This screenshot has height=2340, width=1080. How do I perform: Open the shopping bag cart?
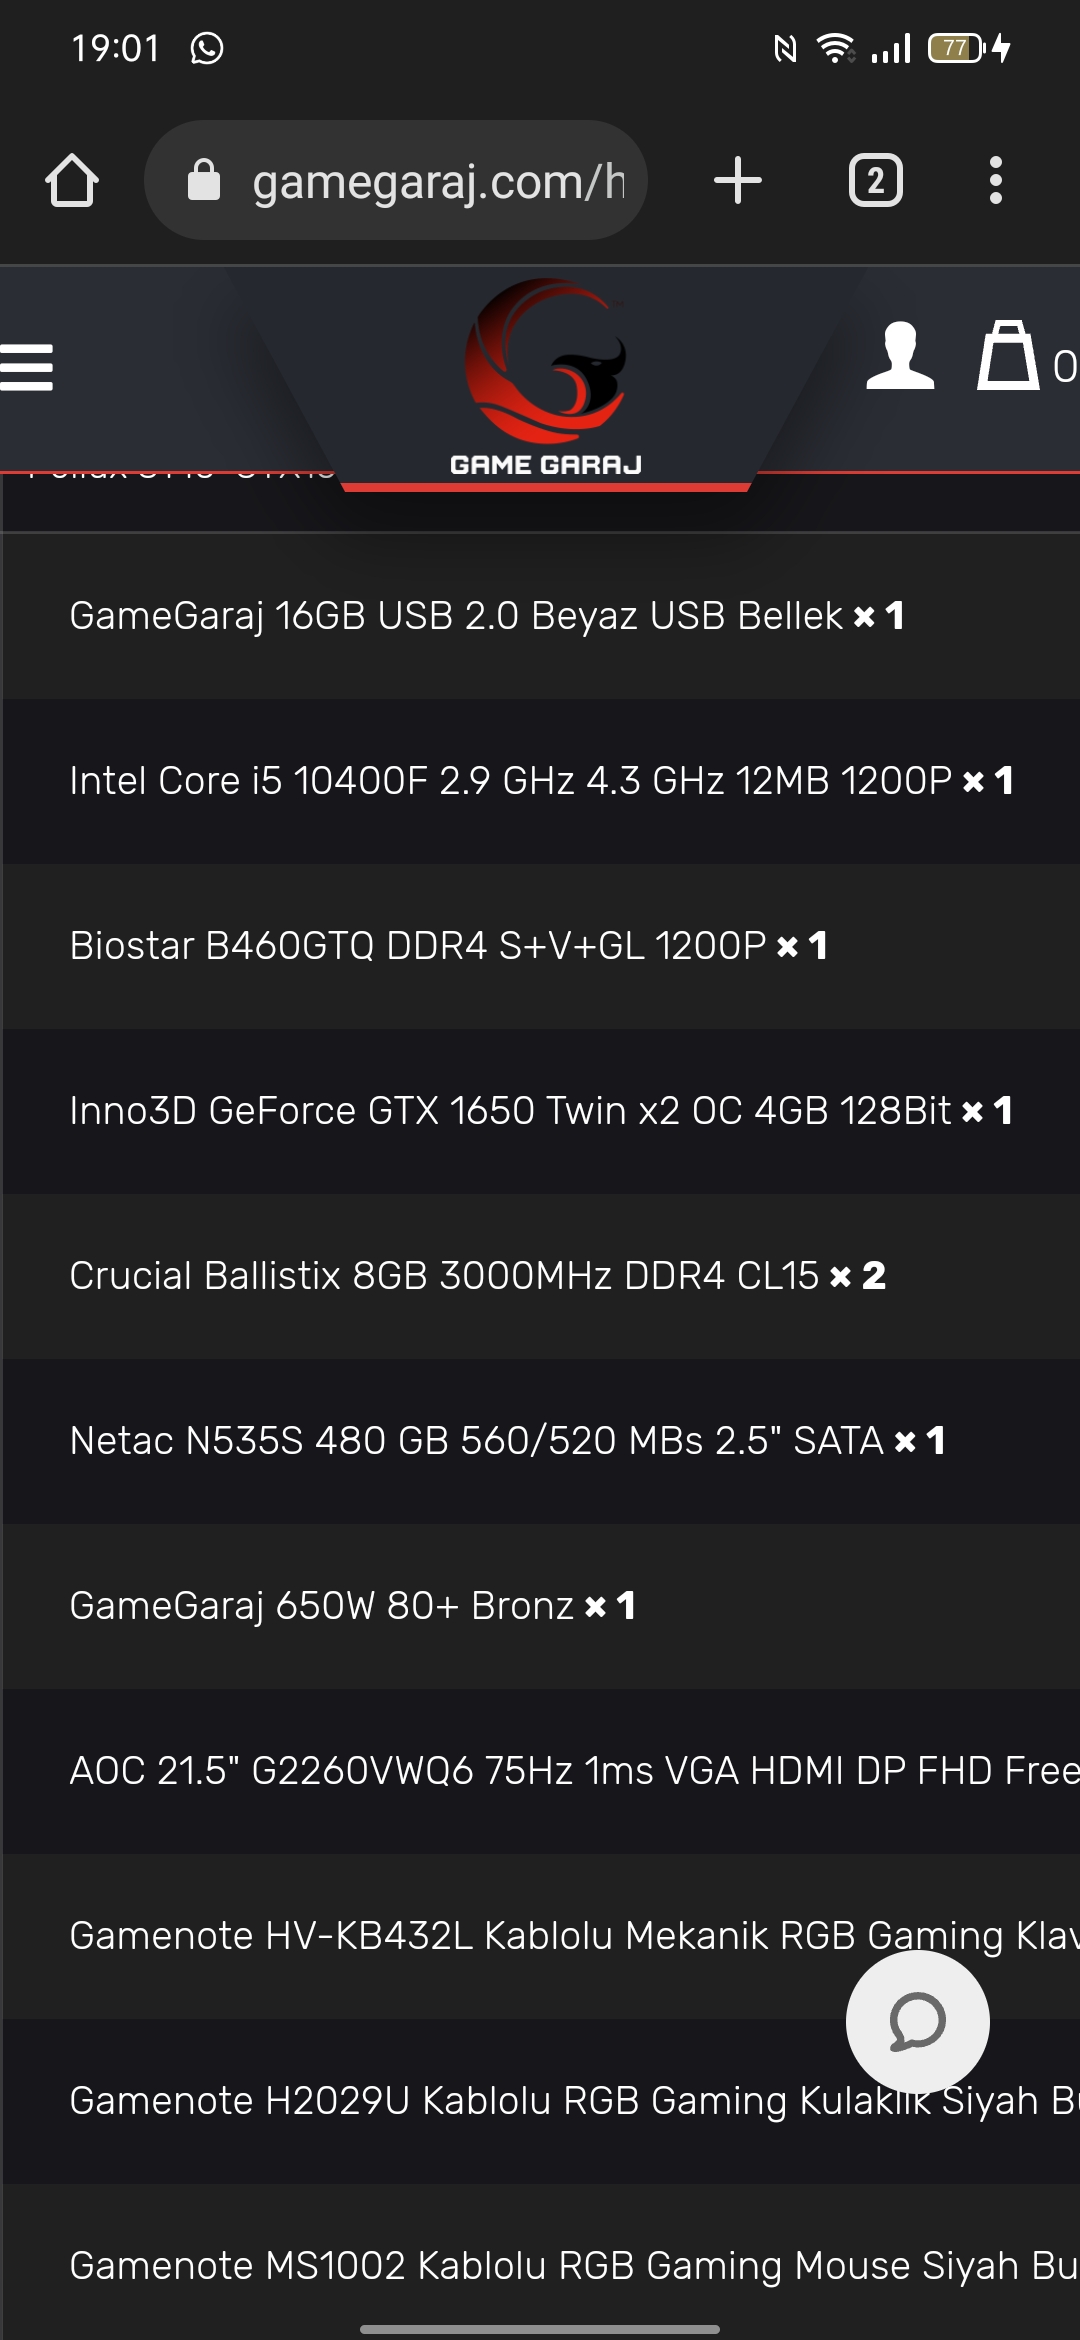(x=1008, y=357)
